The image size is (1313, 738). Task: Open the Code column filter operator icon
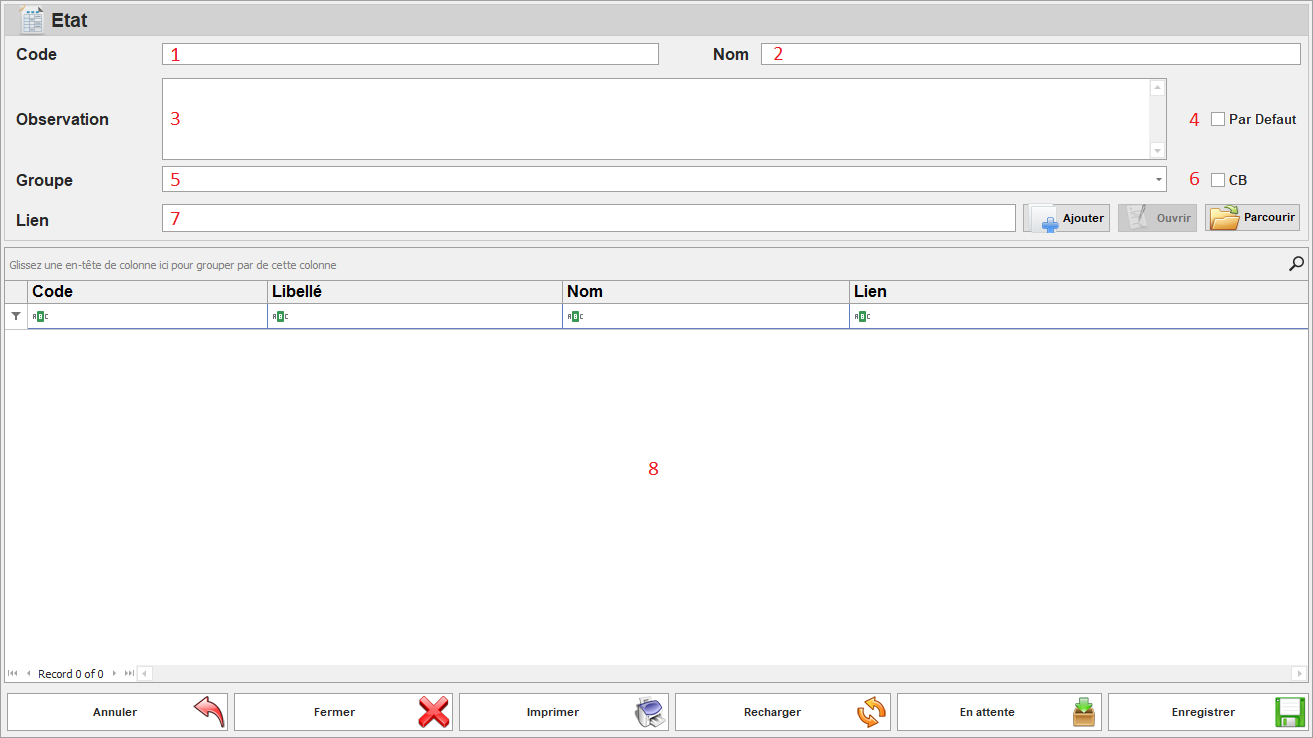click(x=40, y=317)
